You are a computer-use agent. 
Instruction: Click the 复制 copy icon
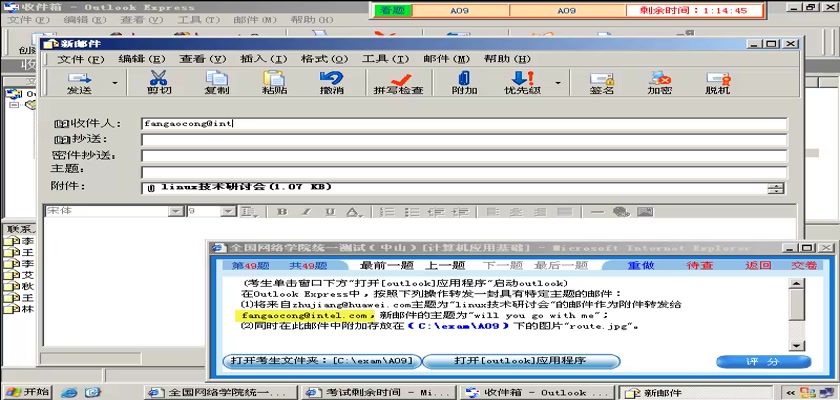click(x=216, y=83)
